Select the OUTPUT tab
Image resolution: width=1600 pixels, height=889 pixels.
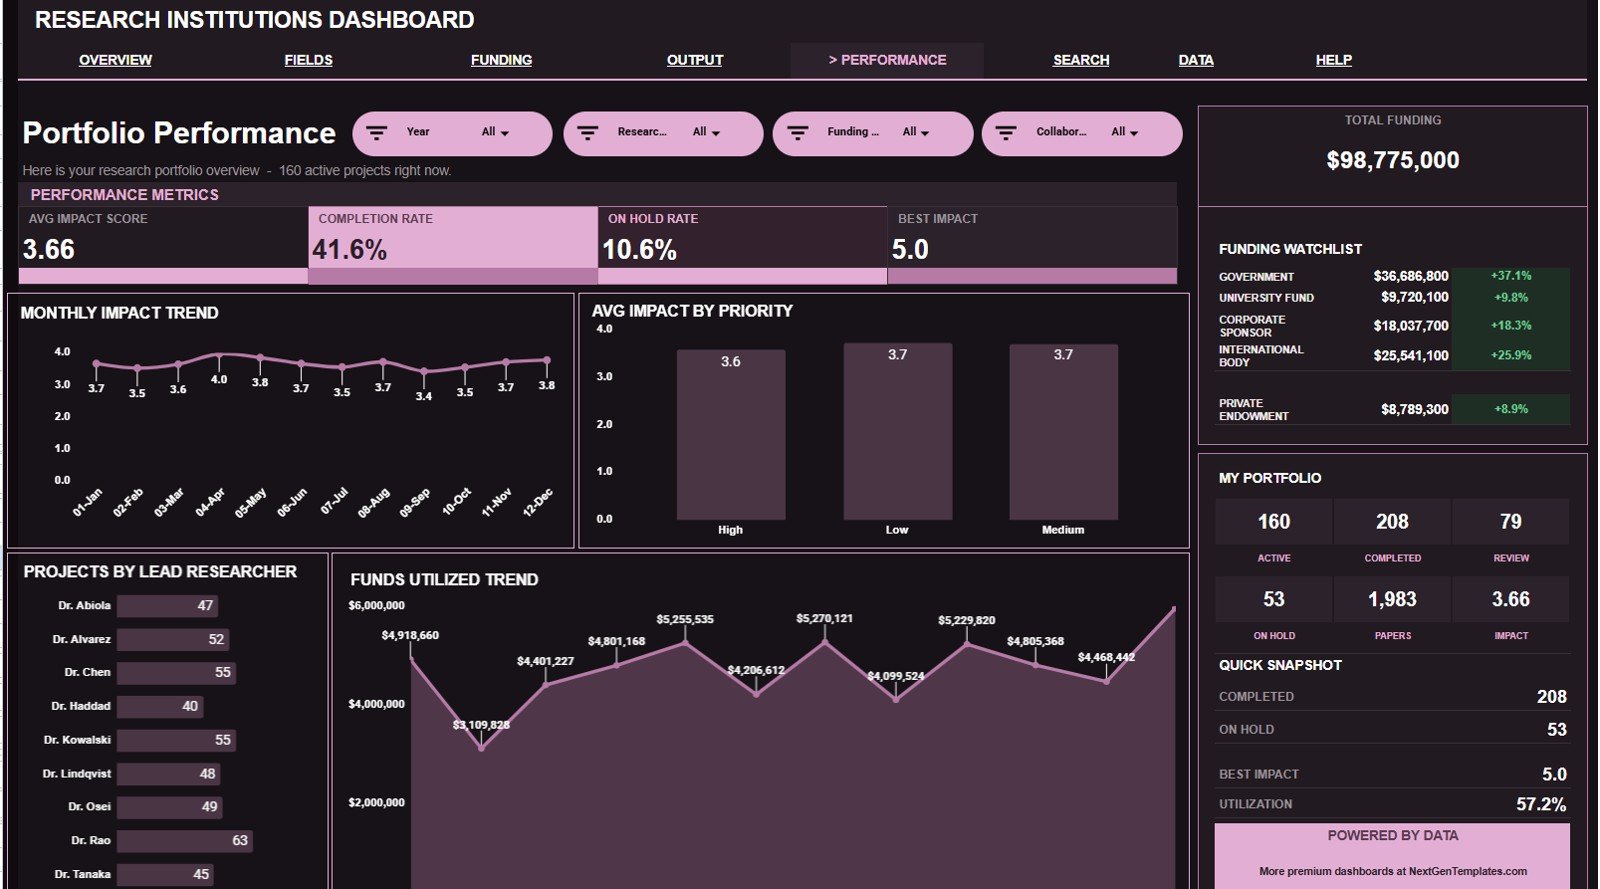695,60
